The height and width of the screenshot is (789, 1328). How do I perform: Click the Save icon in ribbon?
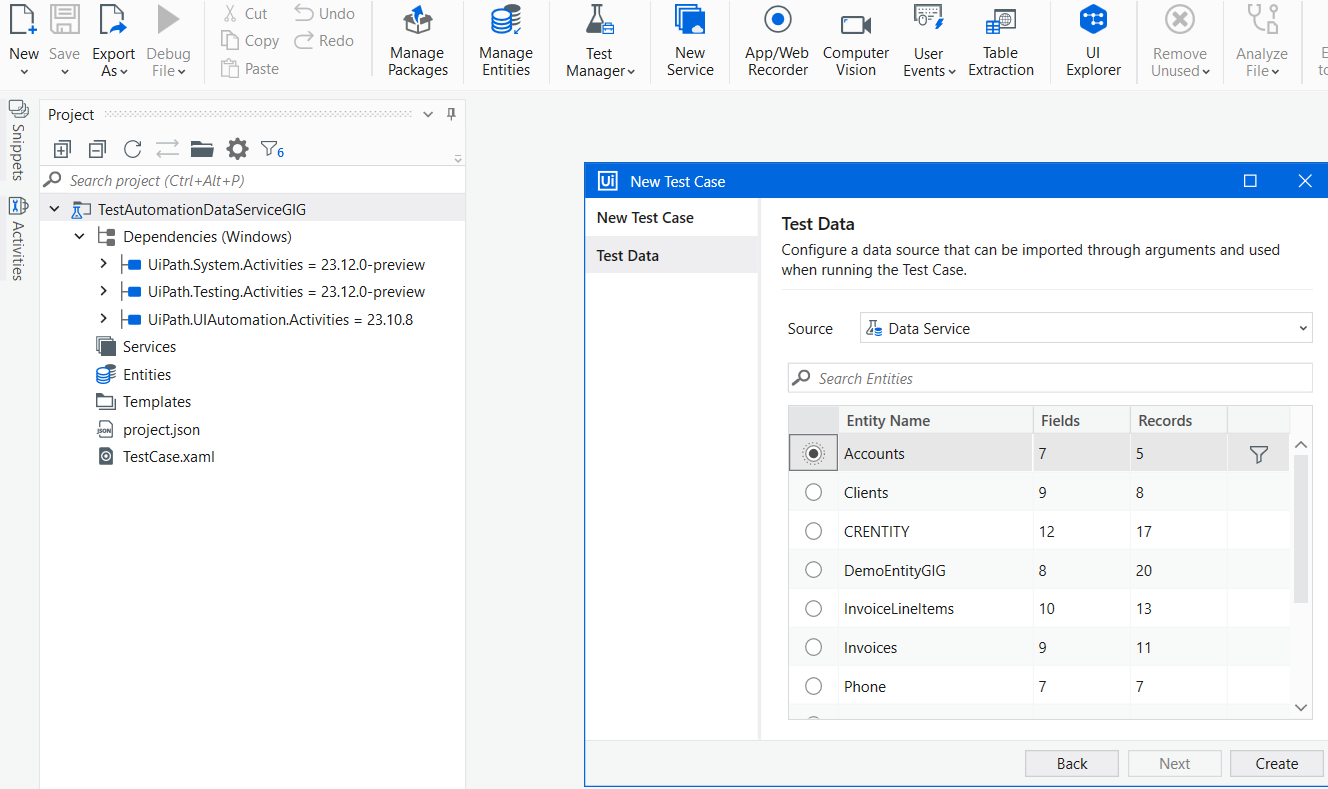click(64, 20)
